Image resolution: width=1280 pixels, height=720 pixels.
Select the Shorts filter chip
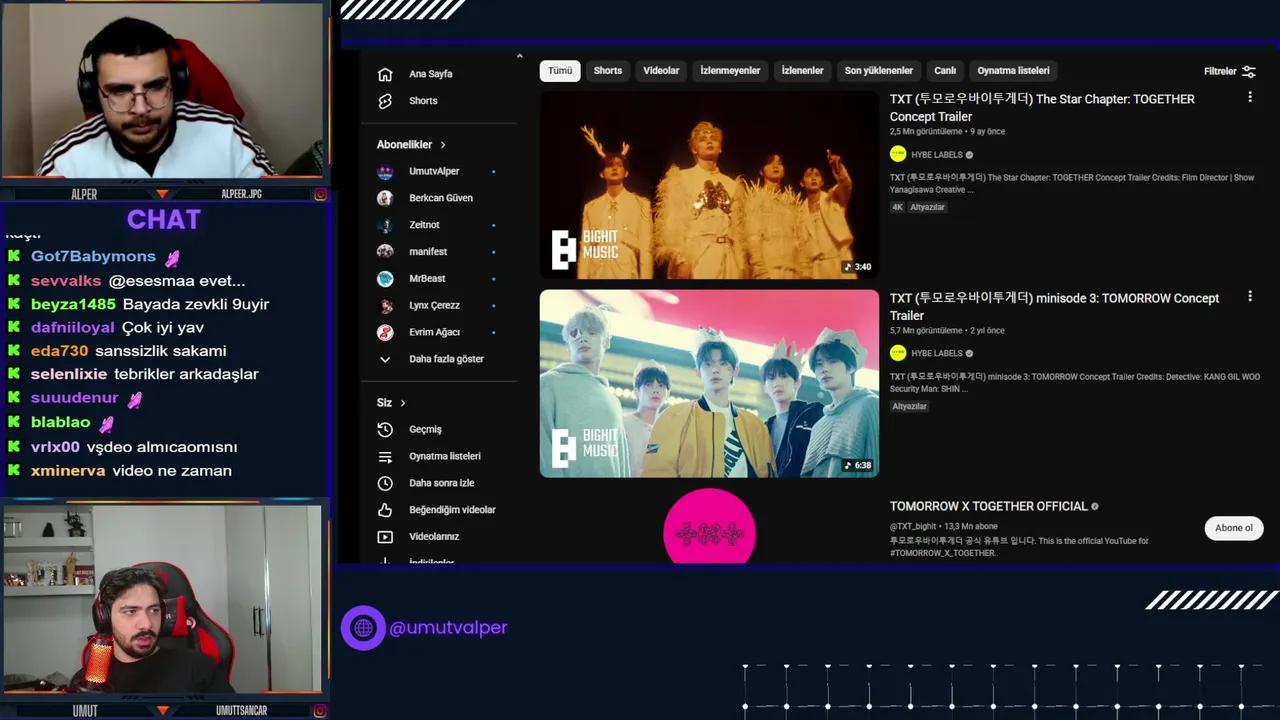pyautogui.click(x=608, y=71)
